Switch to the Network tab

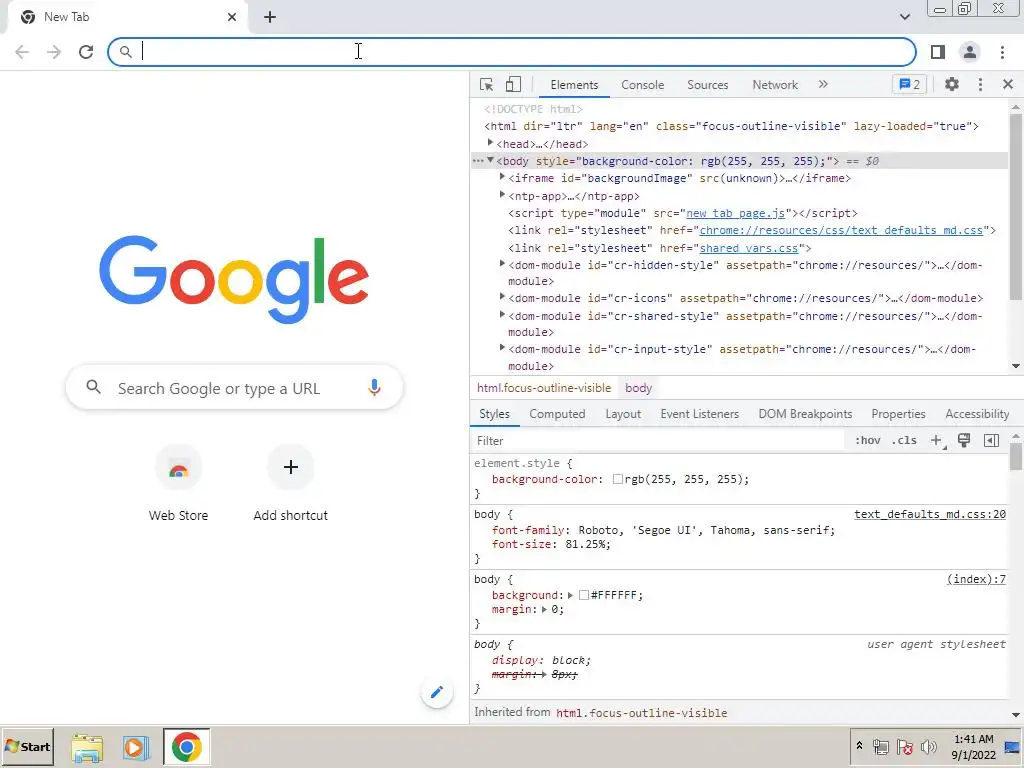click(775, 85)
